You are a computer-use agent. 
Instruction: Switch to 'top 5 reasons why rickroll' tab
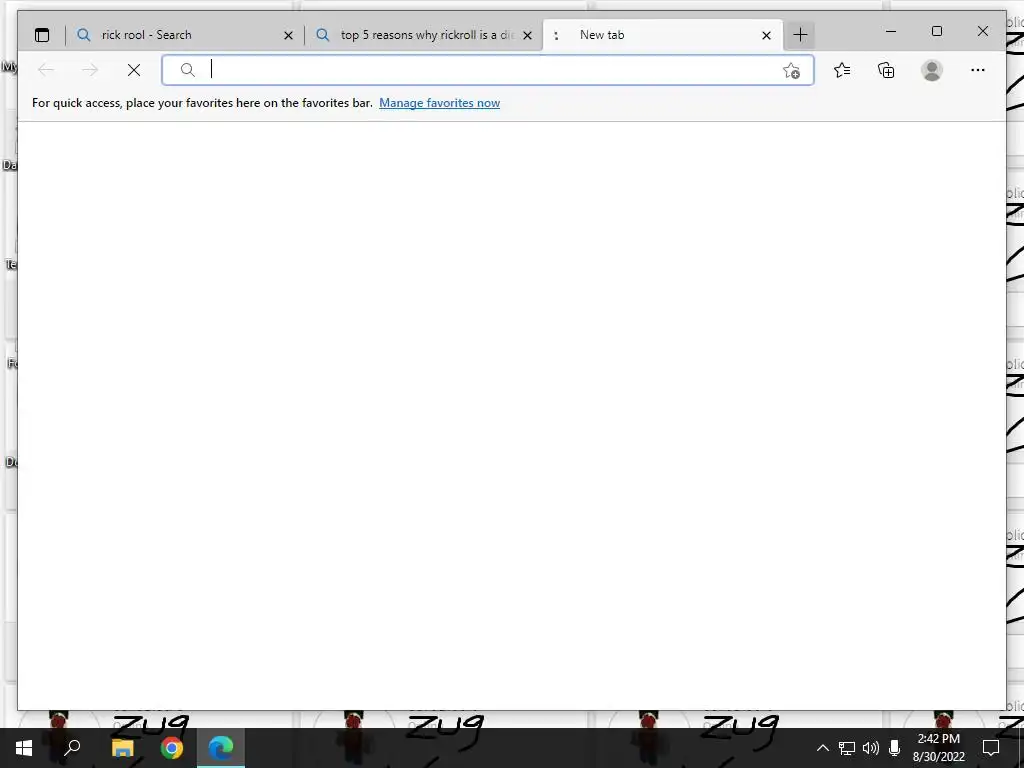click(423, 35)
